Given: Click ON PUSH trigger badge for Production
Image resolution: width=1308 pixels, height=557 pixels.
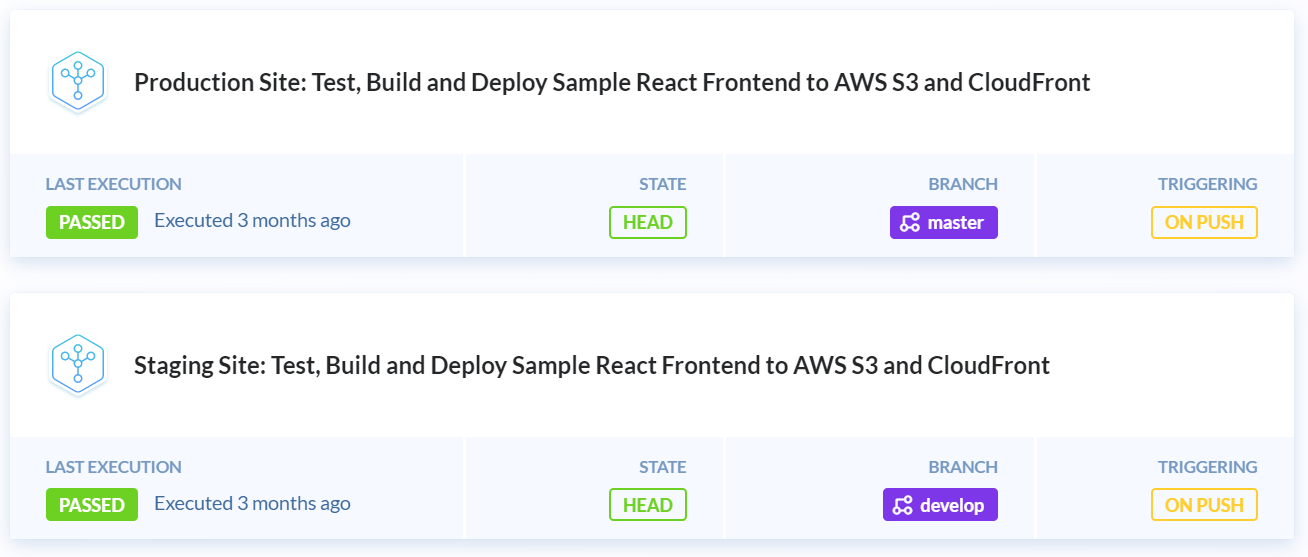Looking at the screenshot, I should coord(1204,222).
